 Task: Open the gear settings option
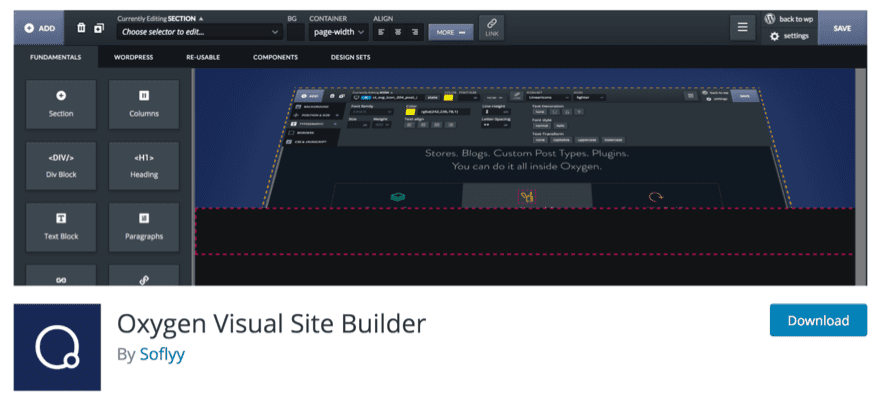(x=789, y=36)
